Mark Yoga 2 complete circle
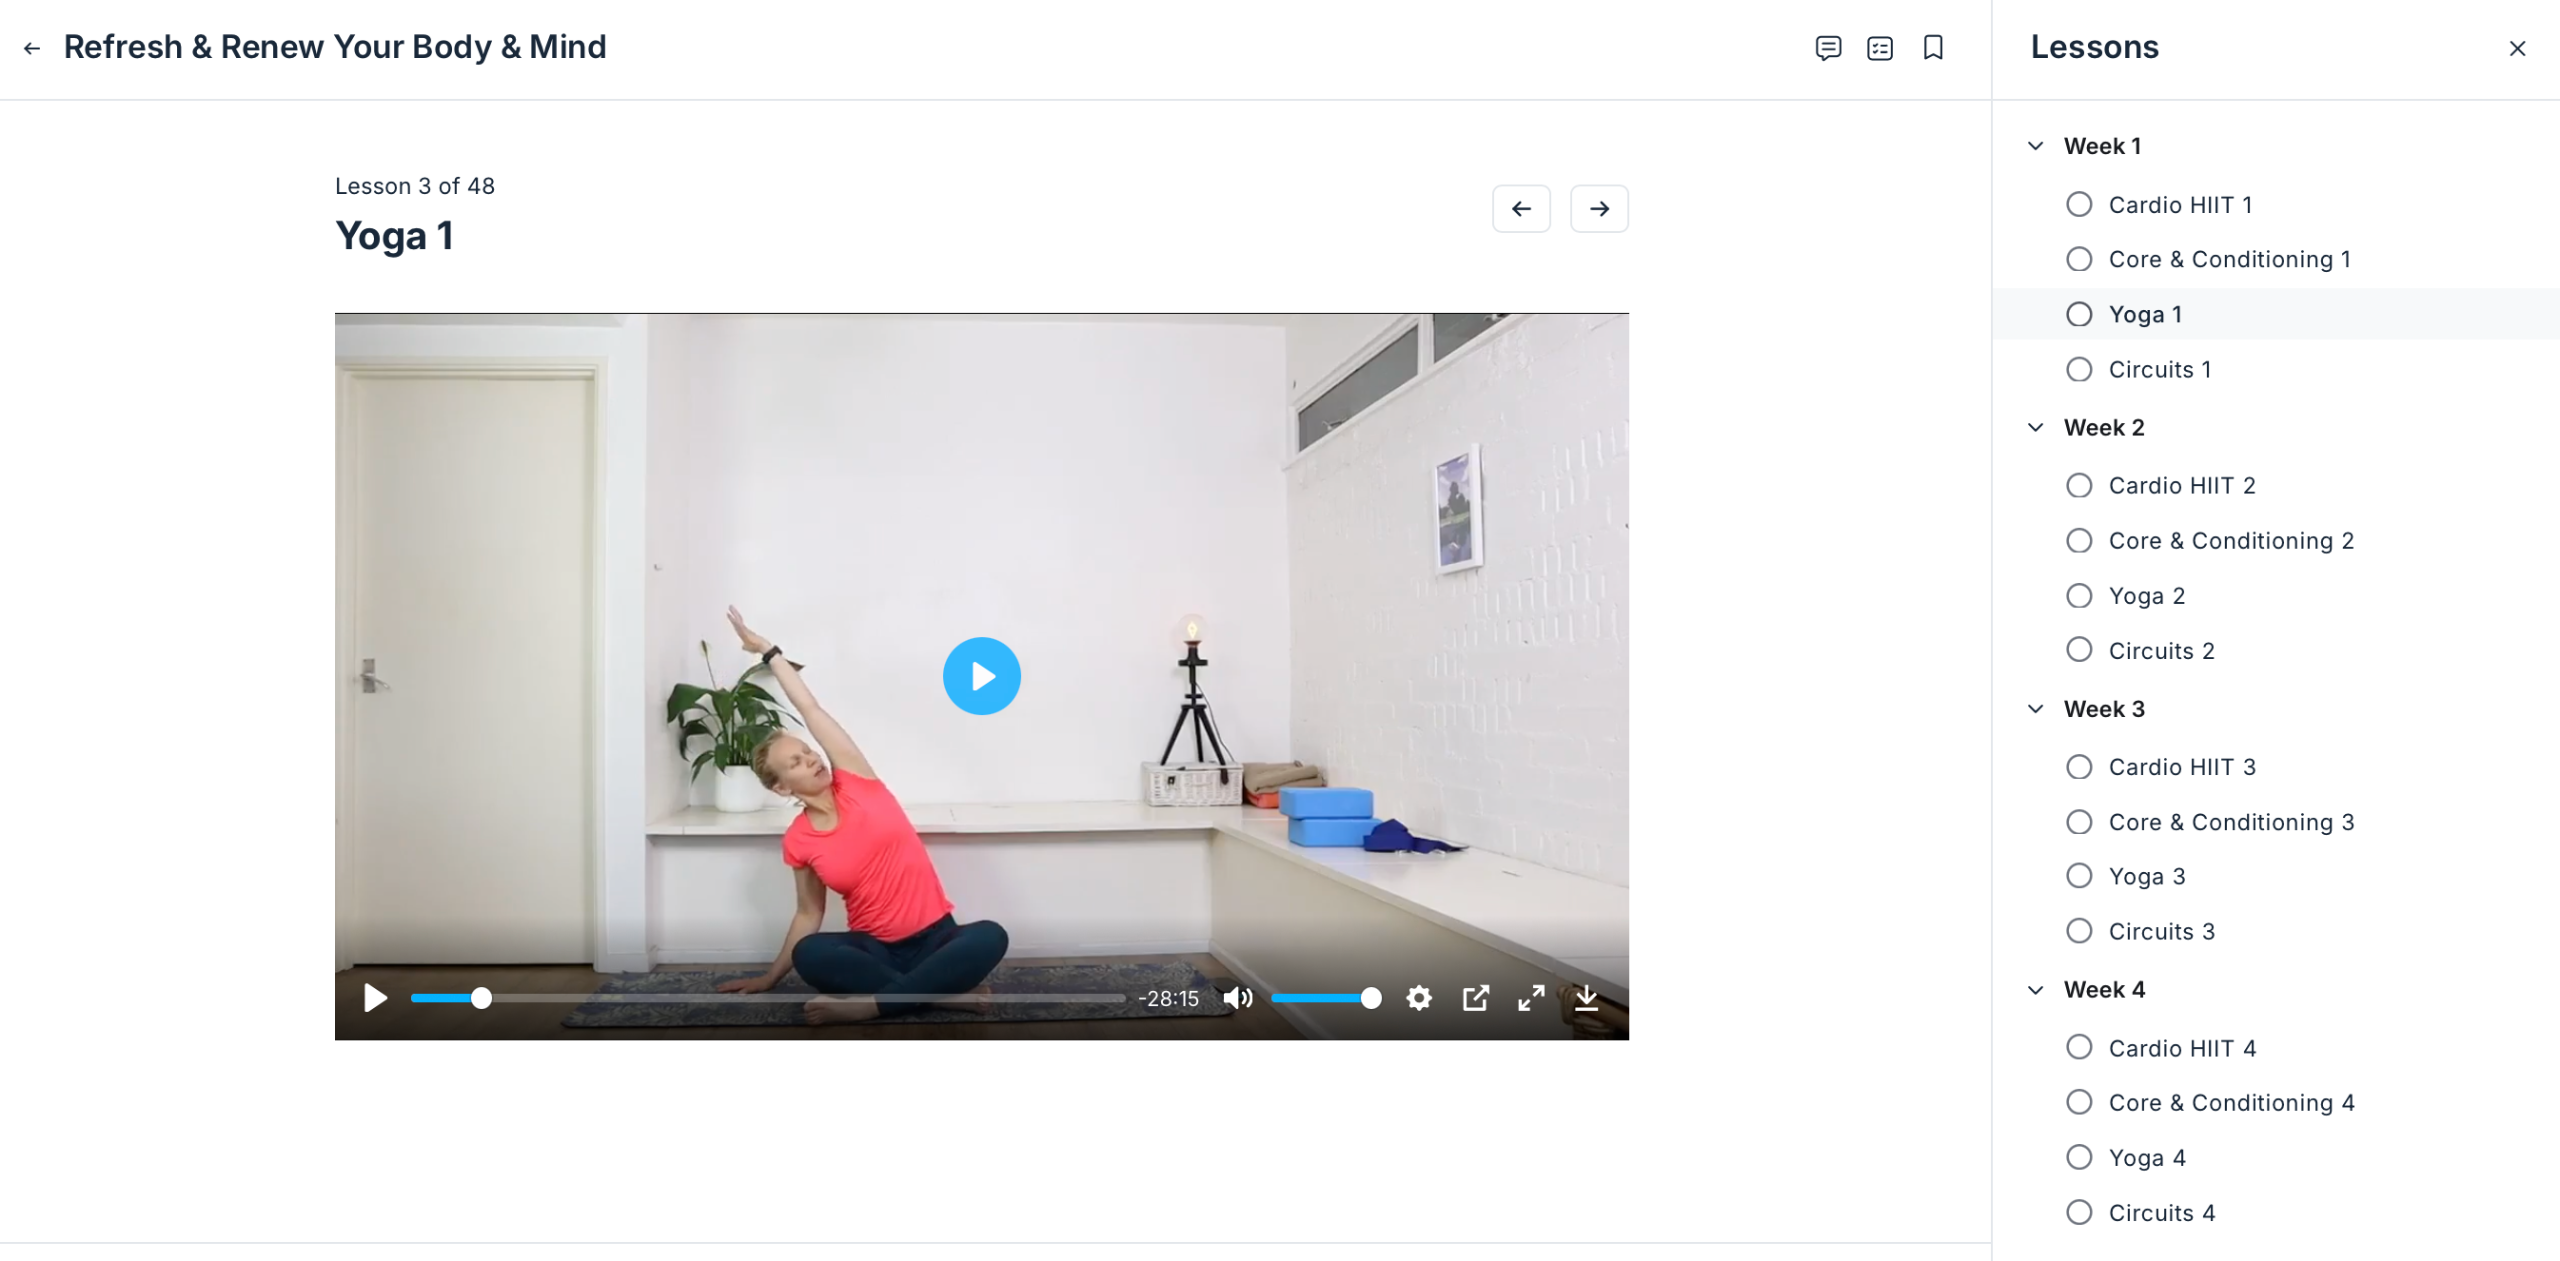The image size is (2560, 1261). [2079, 596]
